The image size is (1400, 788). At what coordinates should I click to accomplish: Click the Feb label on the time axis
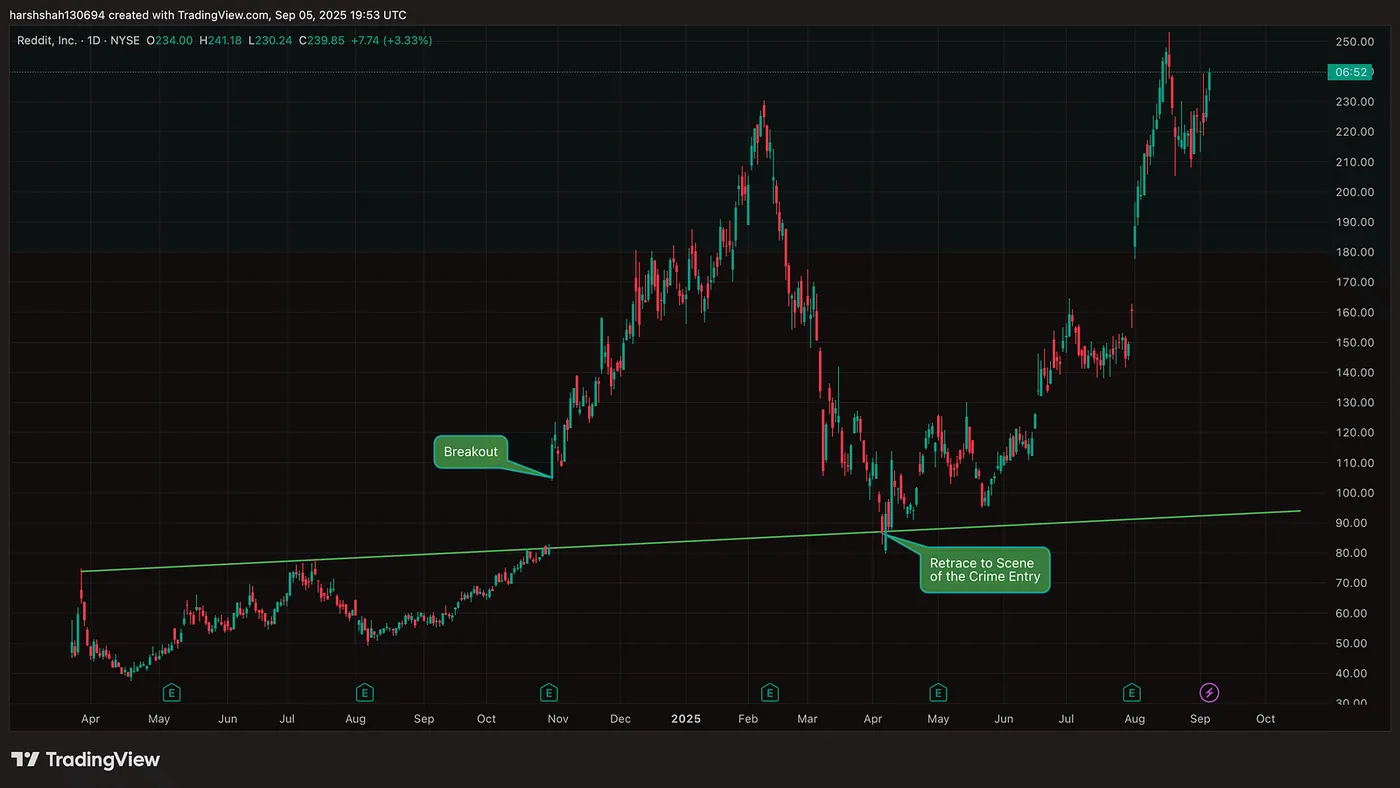[x=749, y=719]
